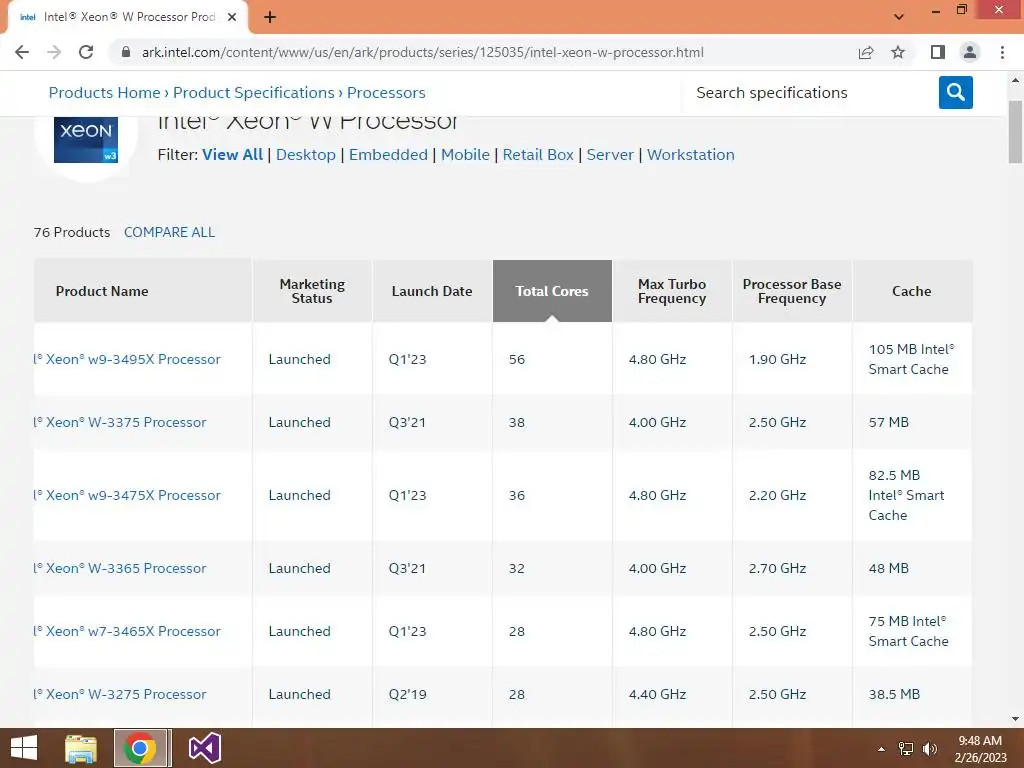Sort by Total Cores column
This screenshot has height=768, width=1024.
click(x=552, y=291)
